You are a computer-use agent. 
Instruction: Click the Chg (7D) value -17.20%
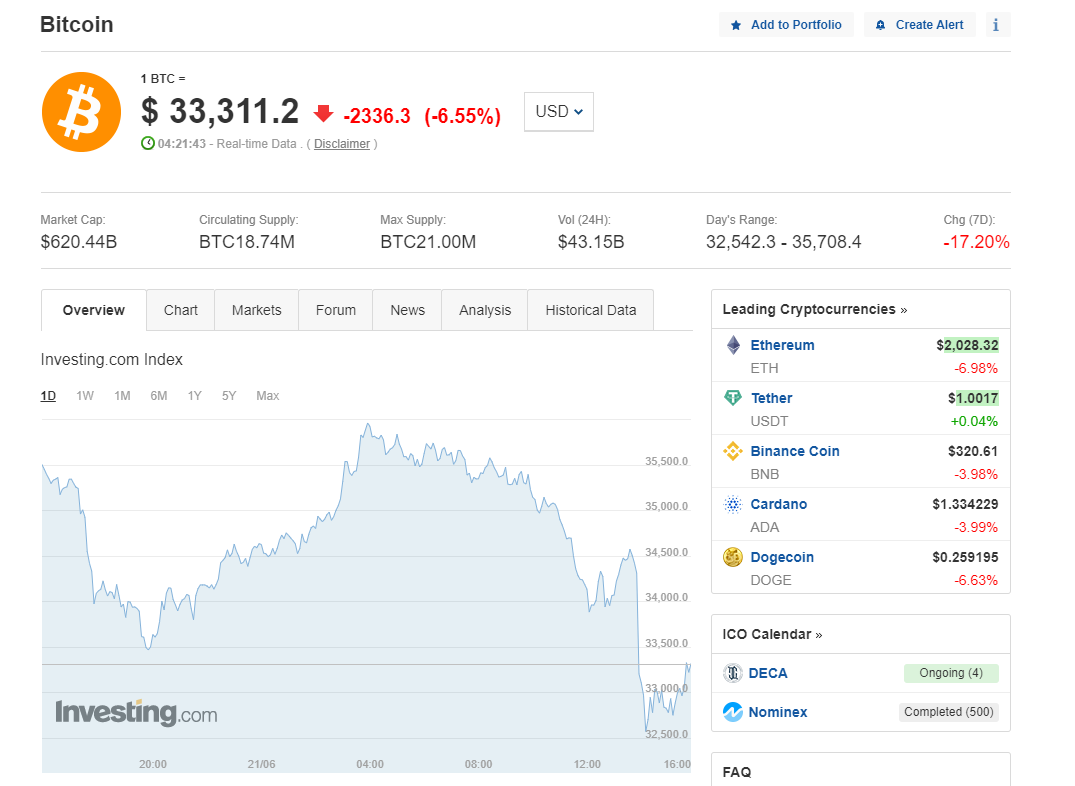tap(976, 242)
